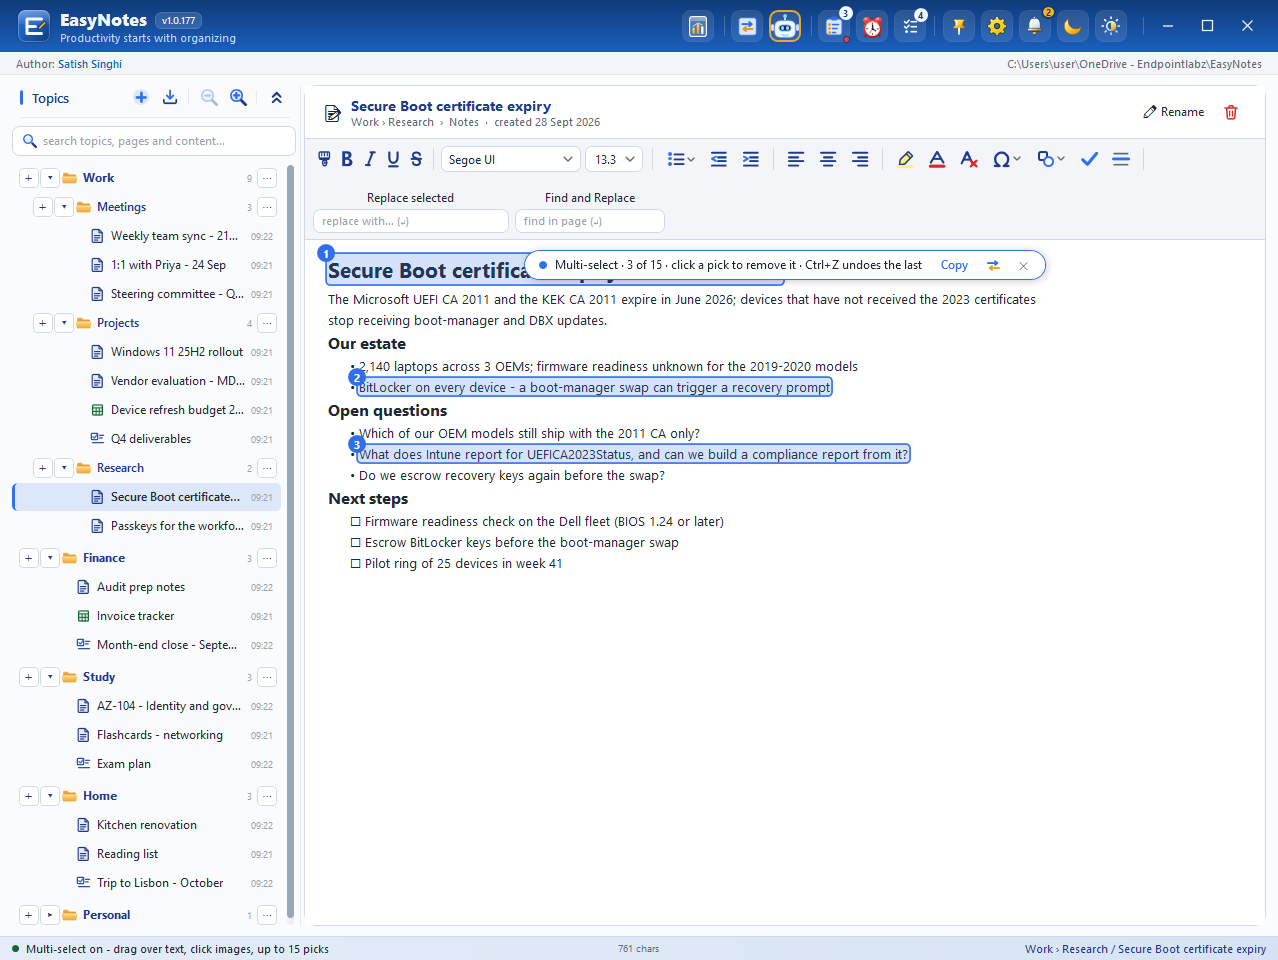1278x960 pixels.
Task: Click the blue checkmark toolbar icon
Action: click(x=1089, y=159)
